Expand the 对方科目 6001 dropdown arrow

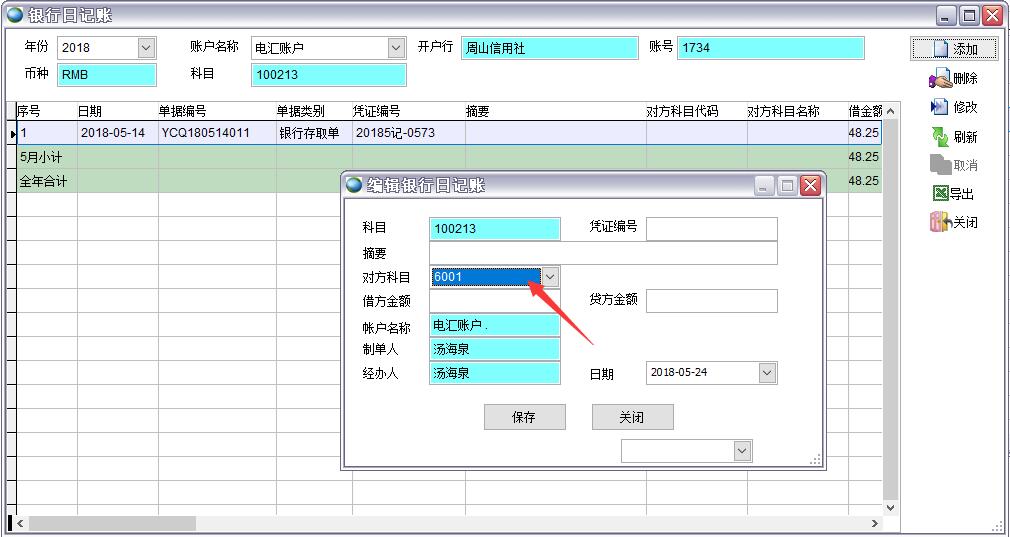(550, 277)
